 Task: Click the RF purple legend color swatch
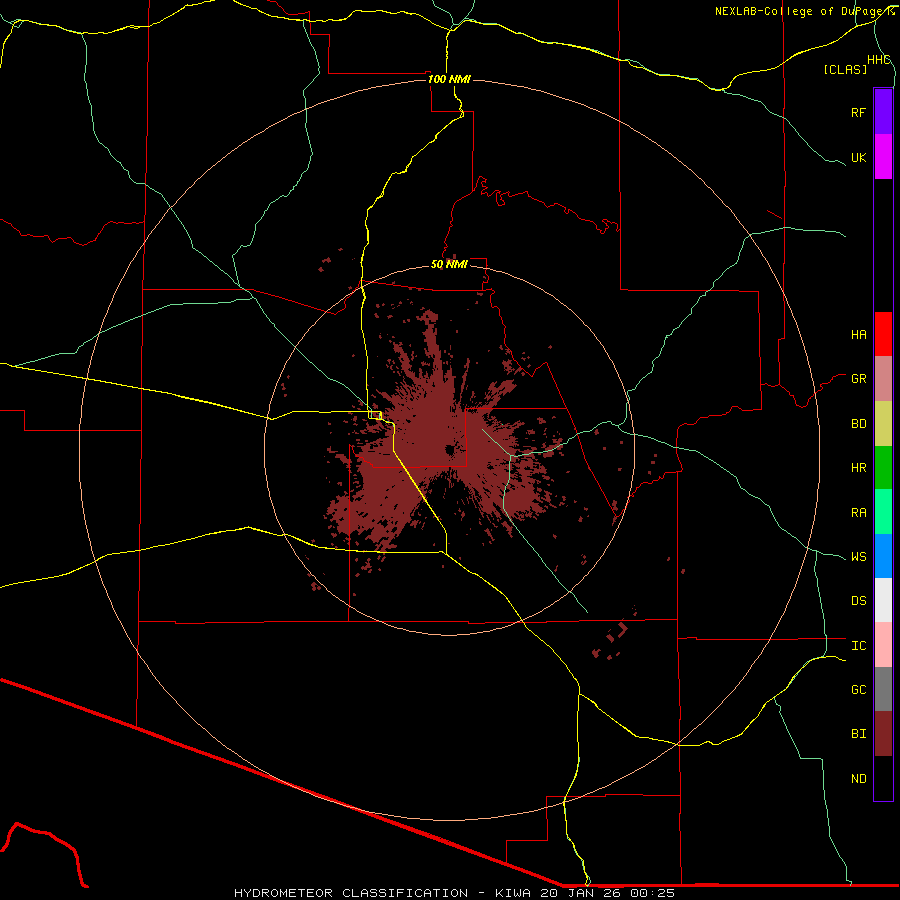883,112
